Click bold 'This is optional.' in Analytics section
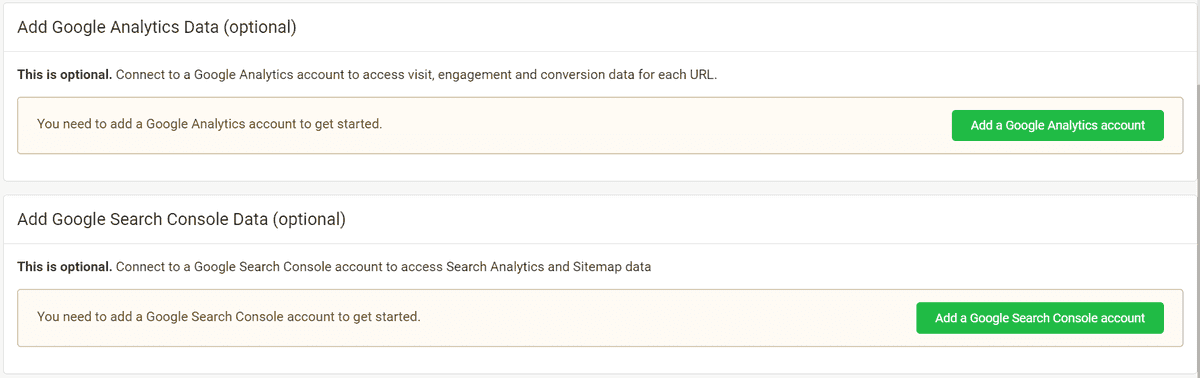Screen dimensions: 1200x378 click(65, 75)
